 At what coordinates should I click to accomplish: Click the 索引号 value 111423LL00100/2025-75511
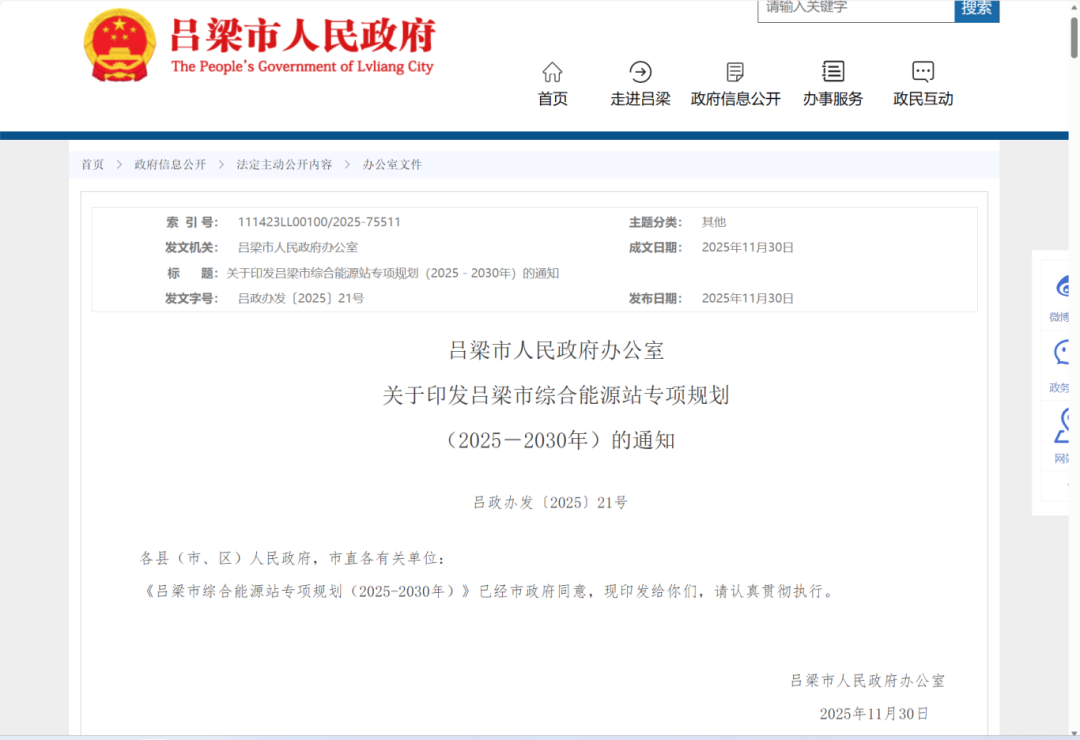(x=320, y=222)
